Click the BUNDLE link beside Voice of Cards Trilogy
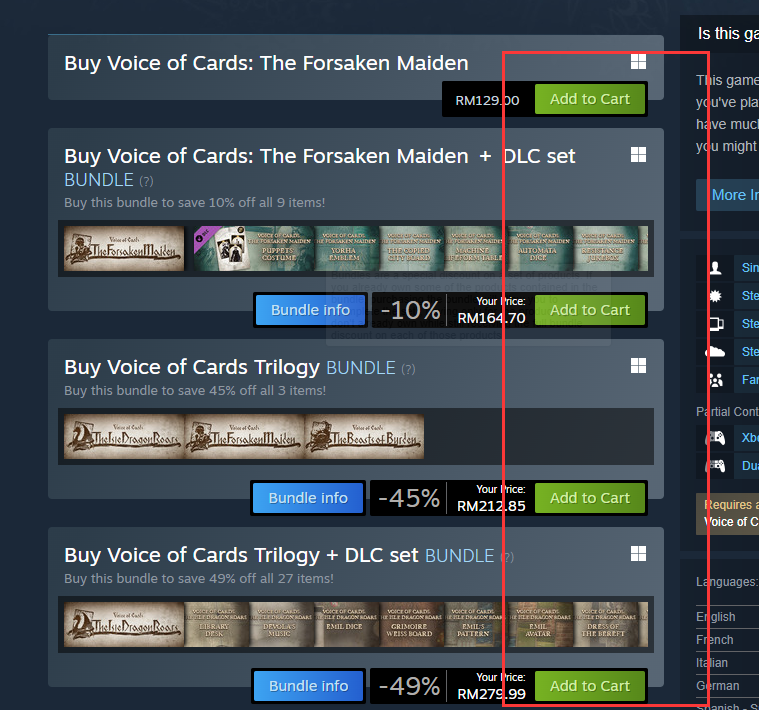 coord(361,368)
